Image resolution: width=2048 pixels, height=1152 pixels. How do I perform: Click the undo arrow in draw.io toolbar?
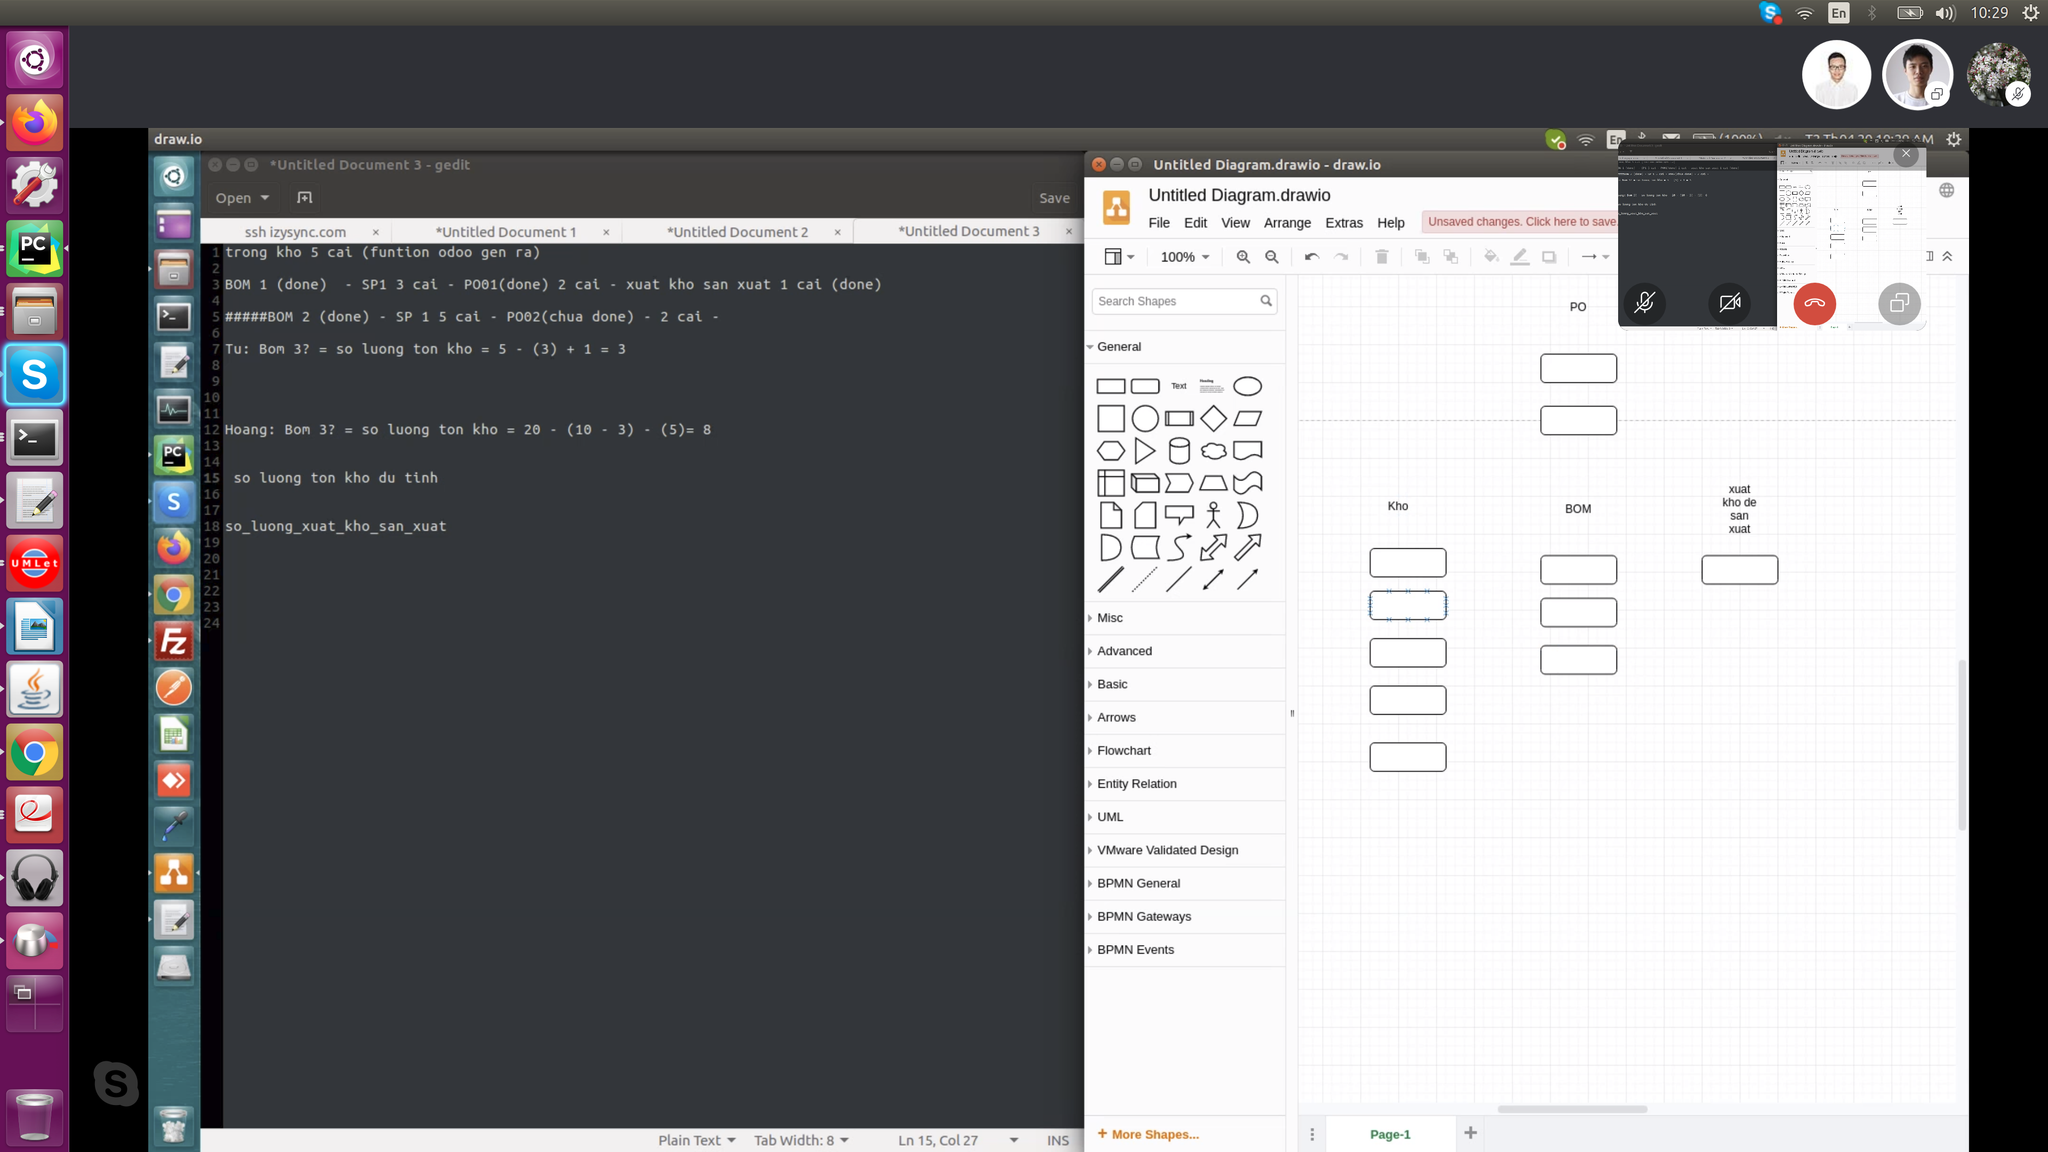(x=1311, y=257)
